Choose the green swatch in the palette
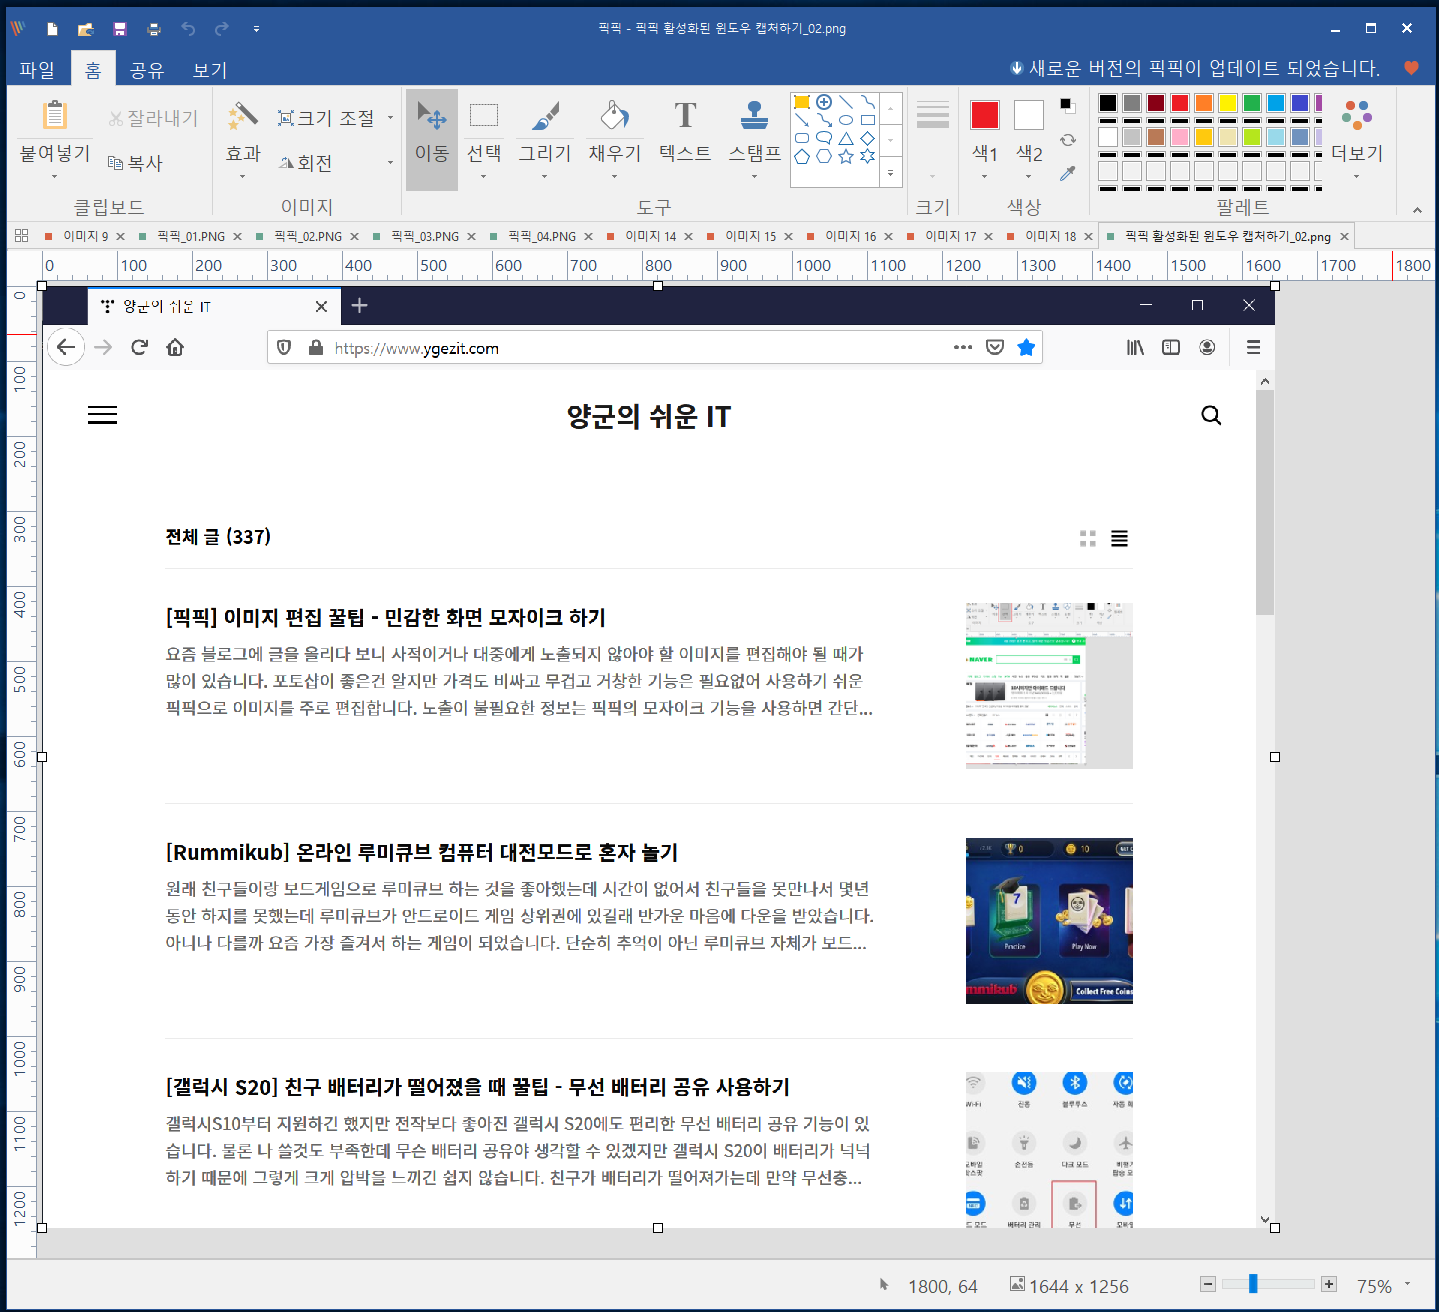 click(1252, 103)
